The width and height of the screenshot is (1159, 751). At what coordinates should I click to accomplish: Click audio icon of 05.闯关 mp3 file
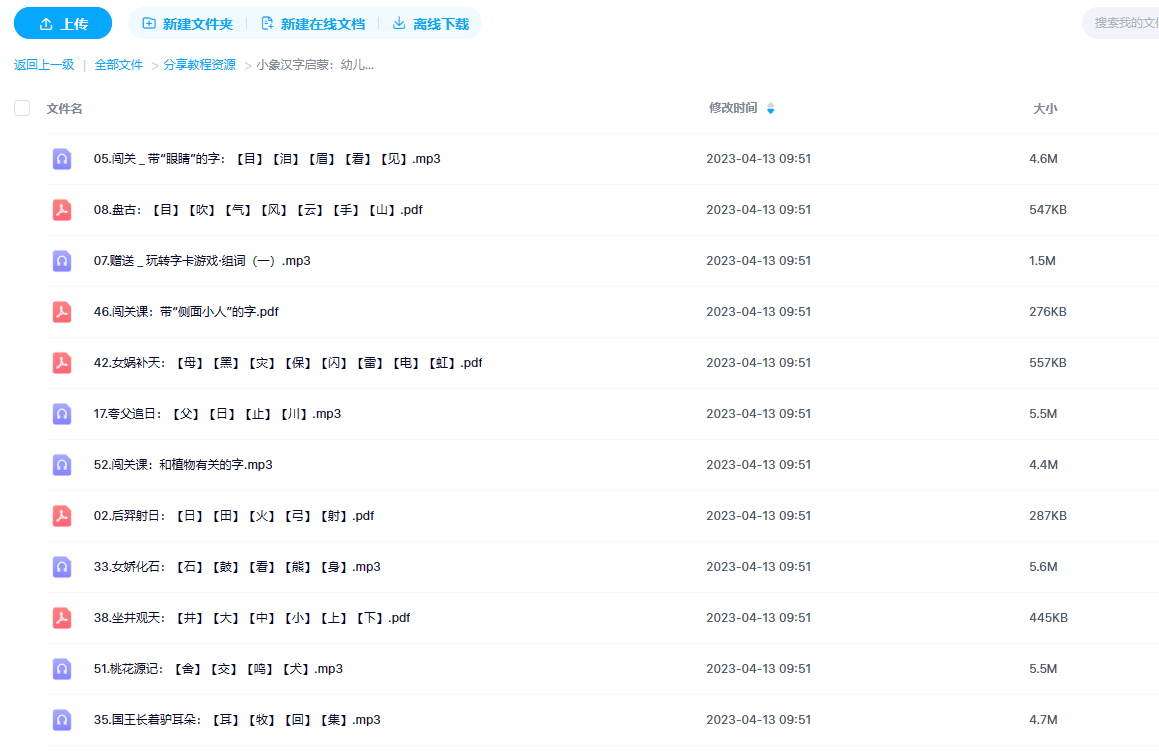(x=62, y=159)
